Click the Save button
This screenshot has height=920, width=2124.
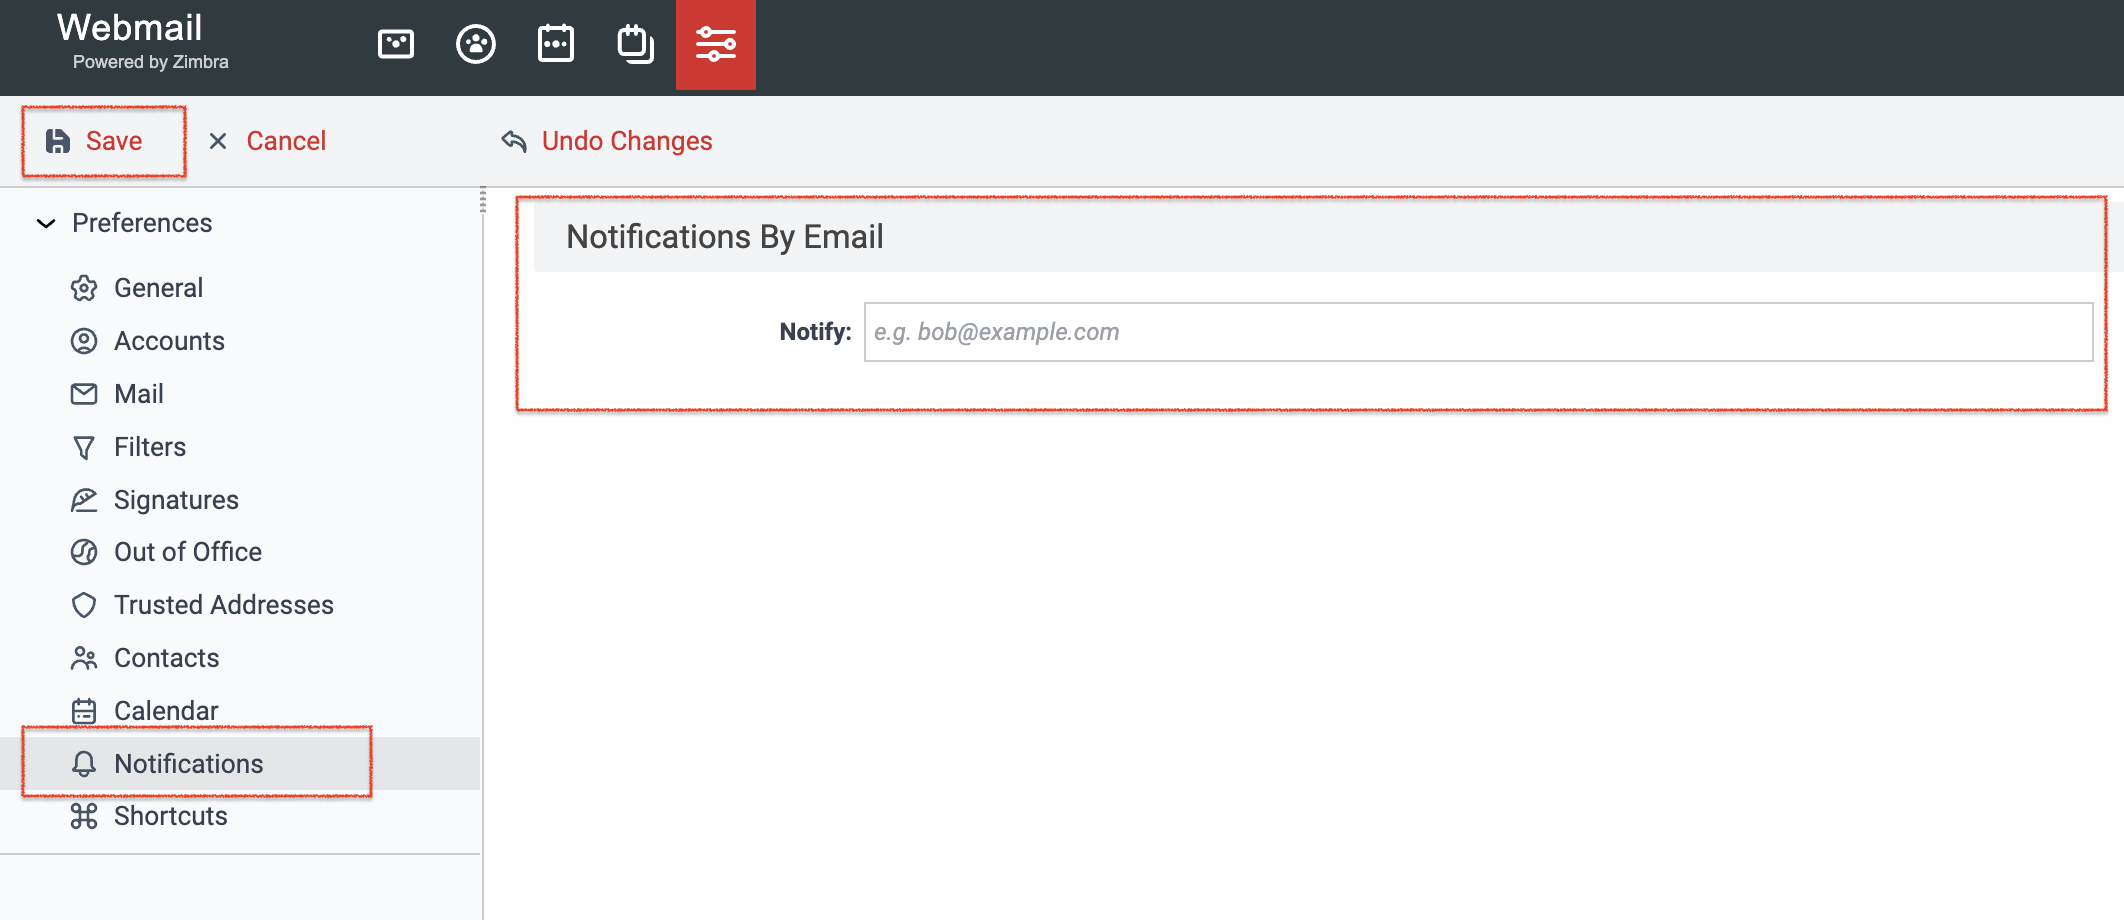[96, 141]
